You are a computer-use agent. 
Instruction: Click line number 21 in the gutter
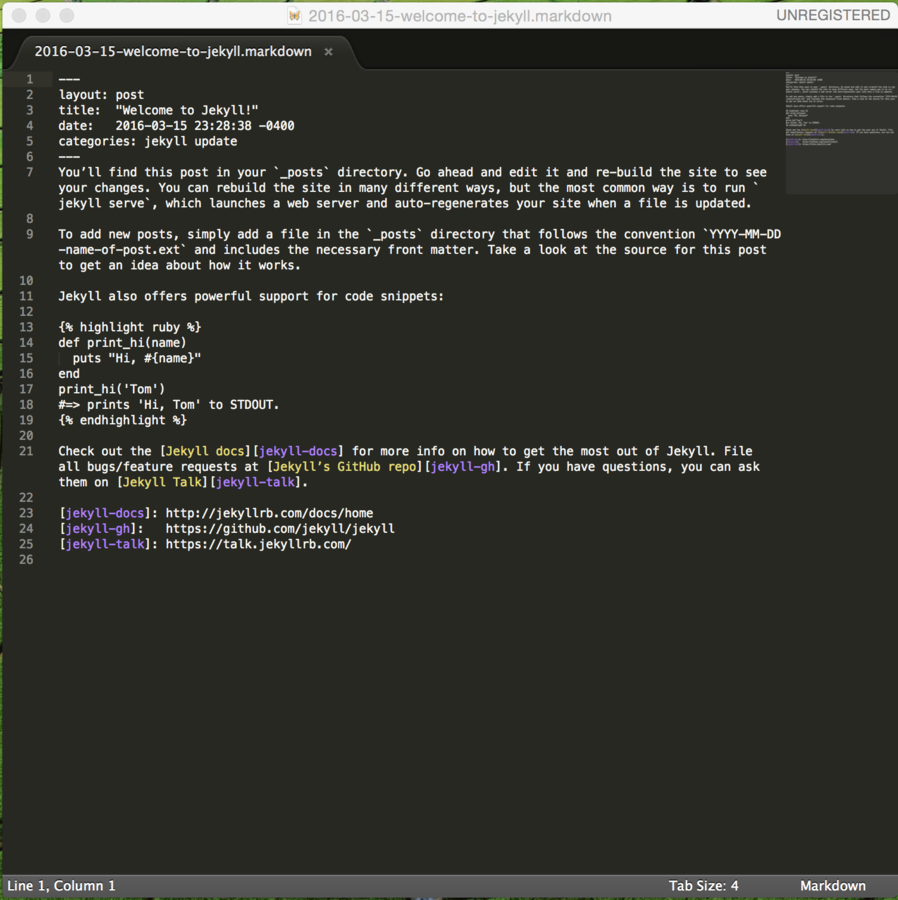click(26, 451)
